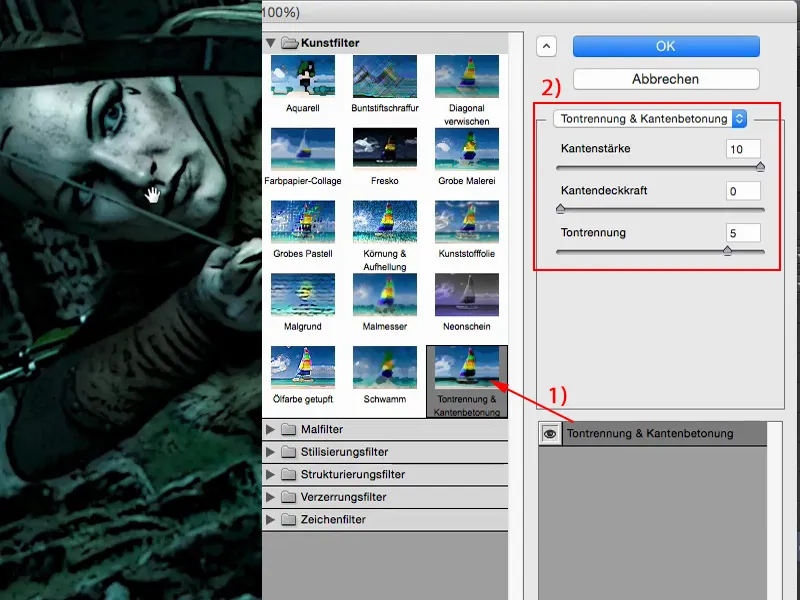Click the Malfilter folder icon
This screenshot has height=600, width=800.
(289, 430)
